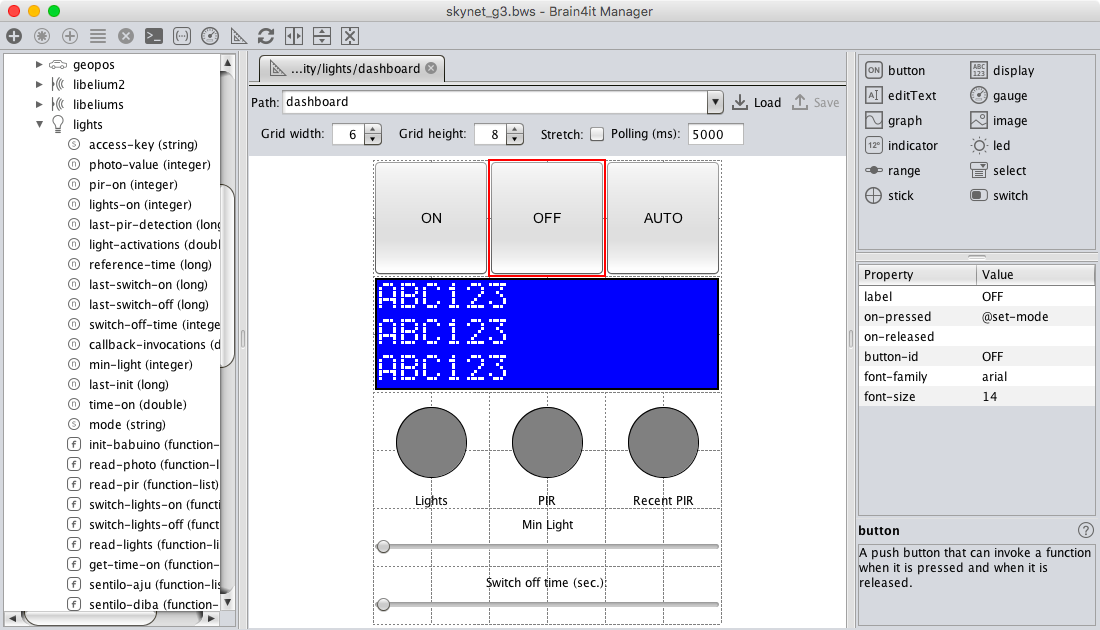Click the asterisk circle toolbar icon
The image size is (1100, 630).
click(42, 36)
